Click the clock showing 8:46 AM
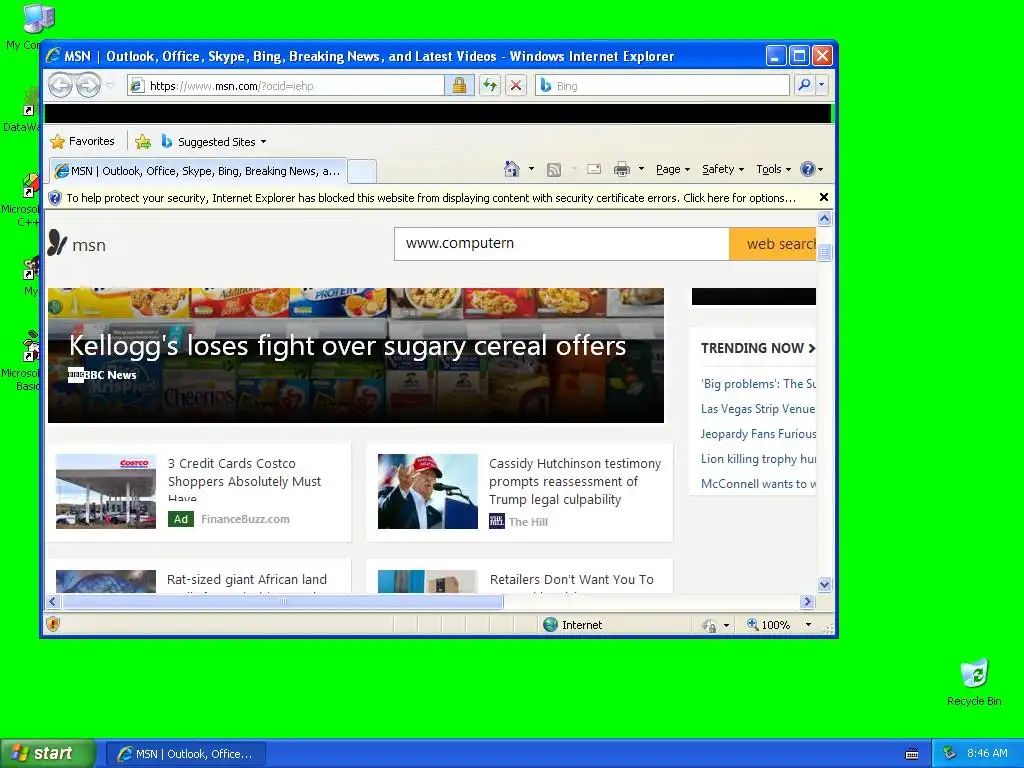 (x=987, y=753)
